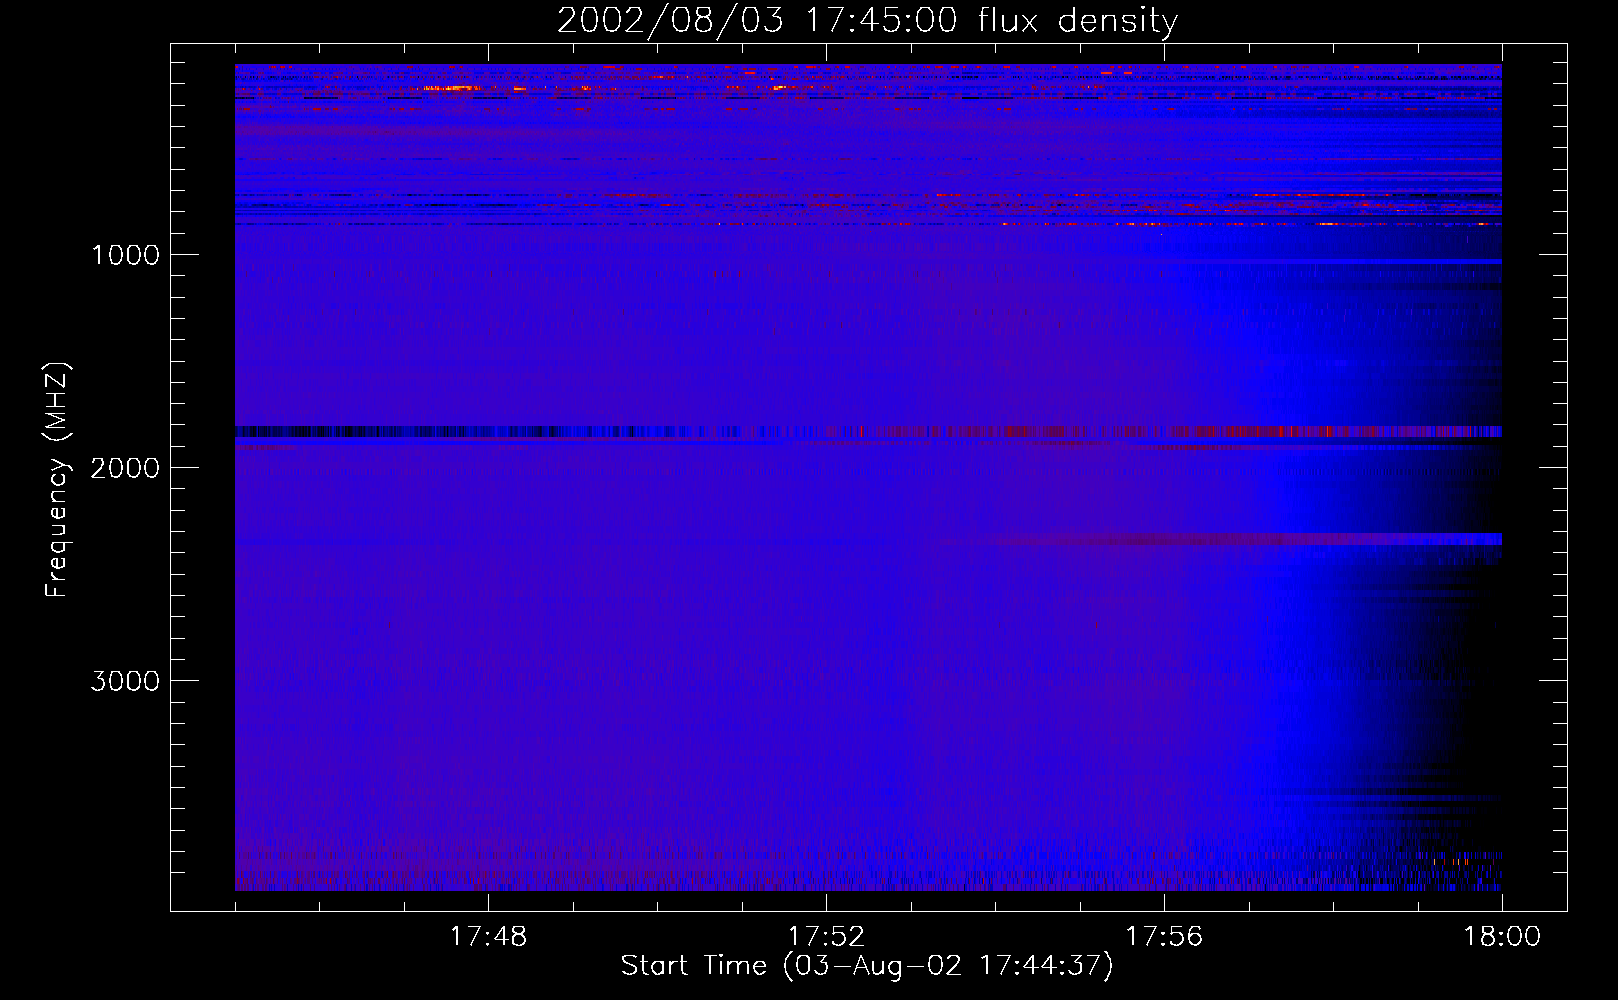Click the '2000' frequency tick label
The width and height of the screenshot is (1618, 1000).
point(125,468)
